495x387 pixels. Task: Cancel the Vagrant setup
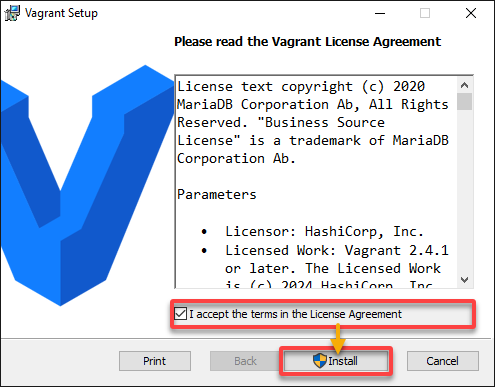[443, 361]
